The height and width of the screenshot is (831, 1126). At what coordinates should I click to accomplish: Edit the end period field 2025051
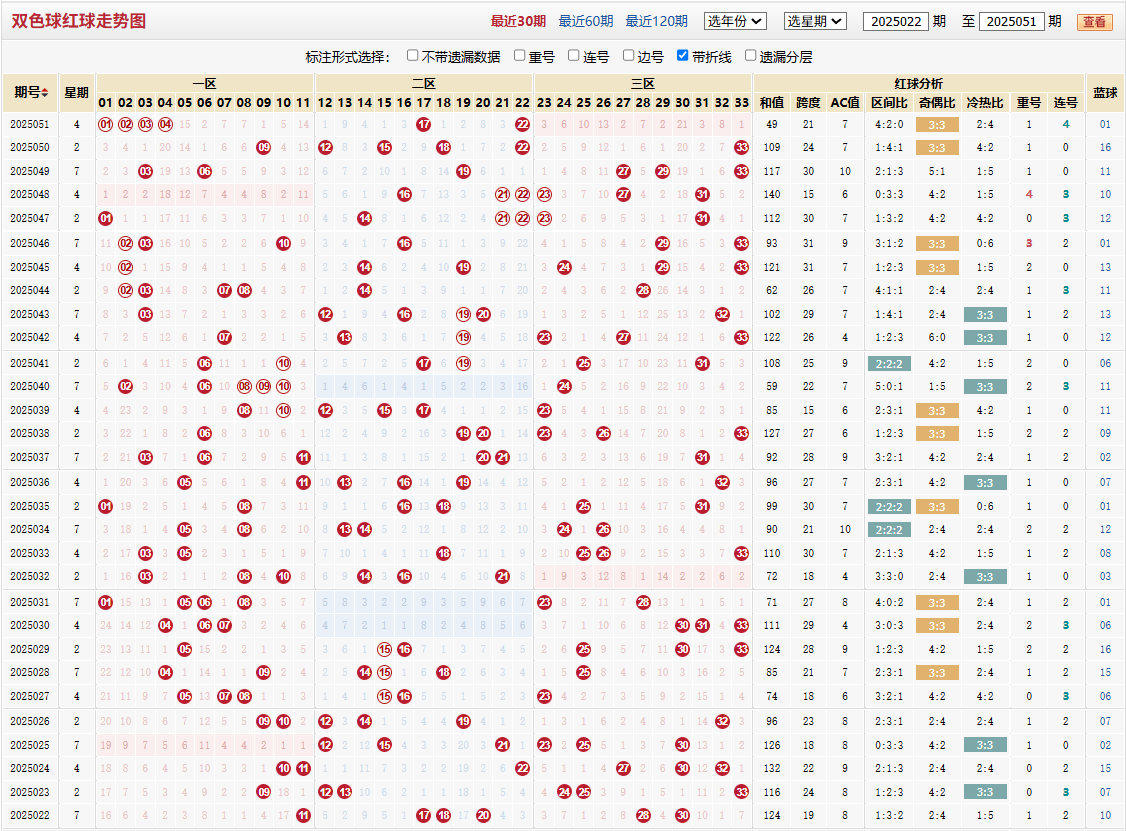1011,22
